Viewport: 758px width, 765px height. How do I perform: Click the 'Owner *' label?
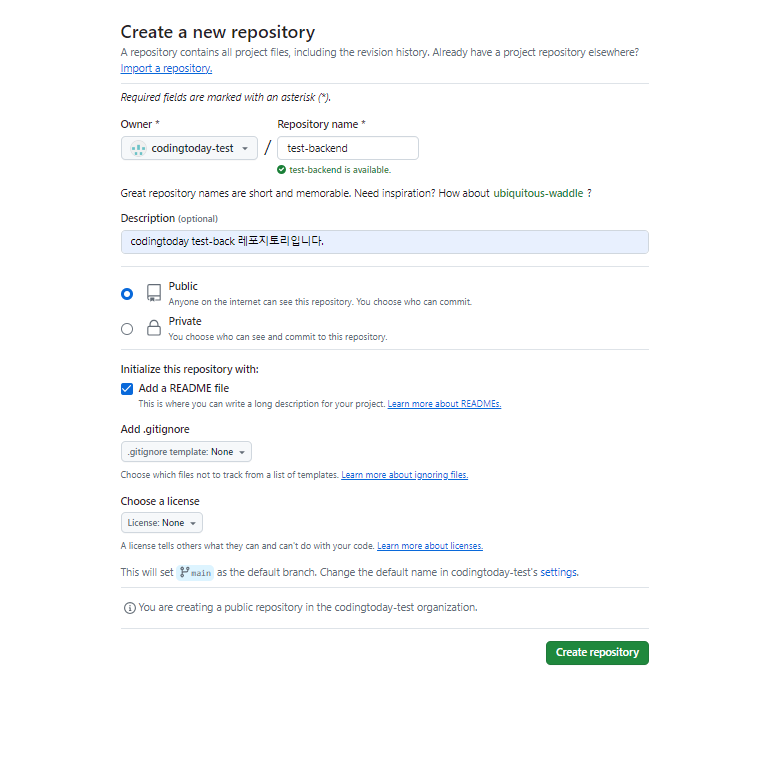tap(140, 124)
